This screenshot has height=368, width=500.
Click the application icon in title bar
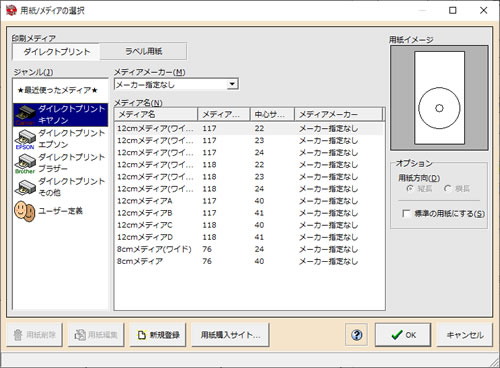(x=11, y=10)
